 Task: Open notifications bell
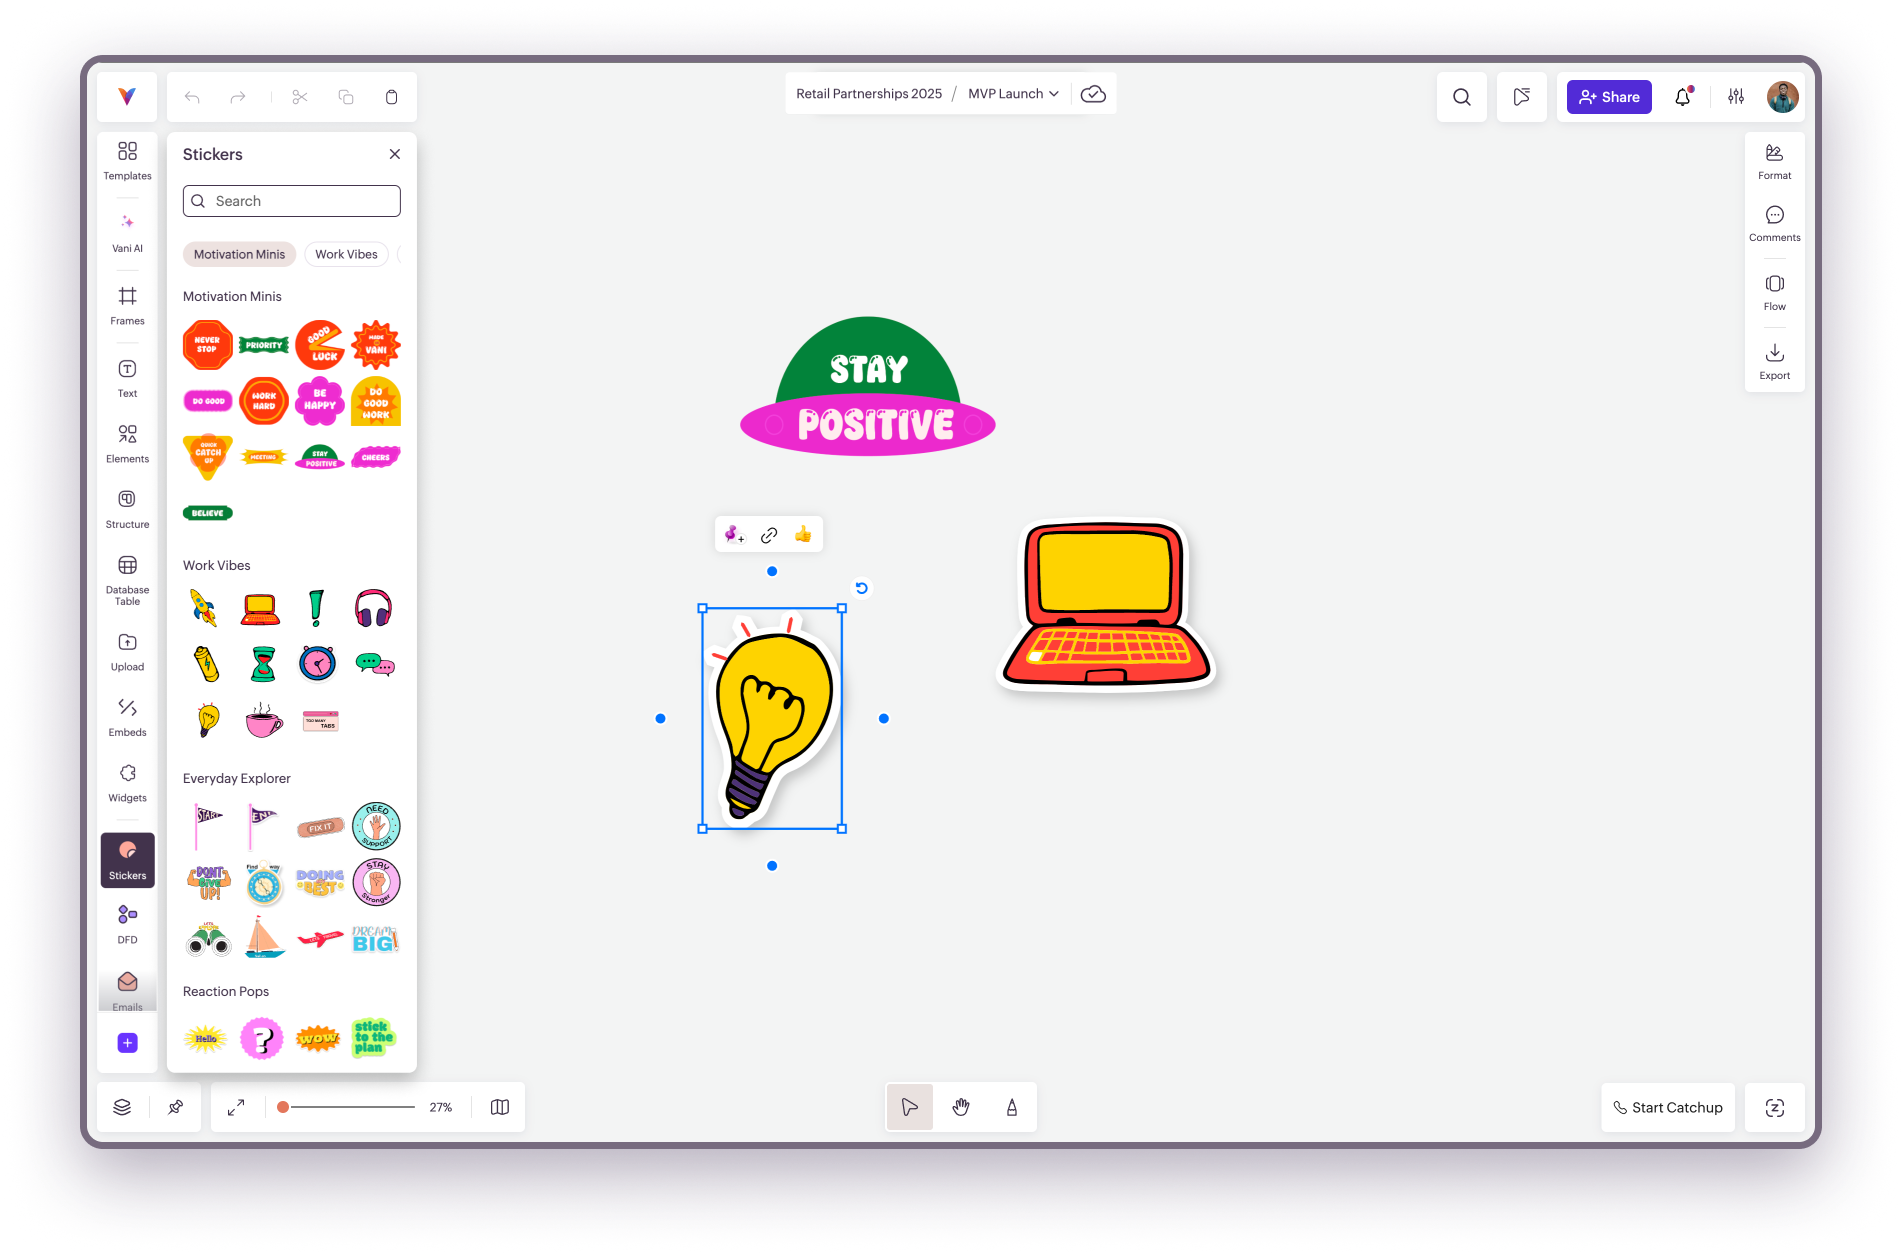[x=1683, y=97]
